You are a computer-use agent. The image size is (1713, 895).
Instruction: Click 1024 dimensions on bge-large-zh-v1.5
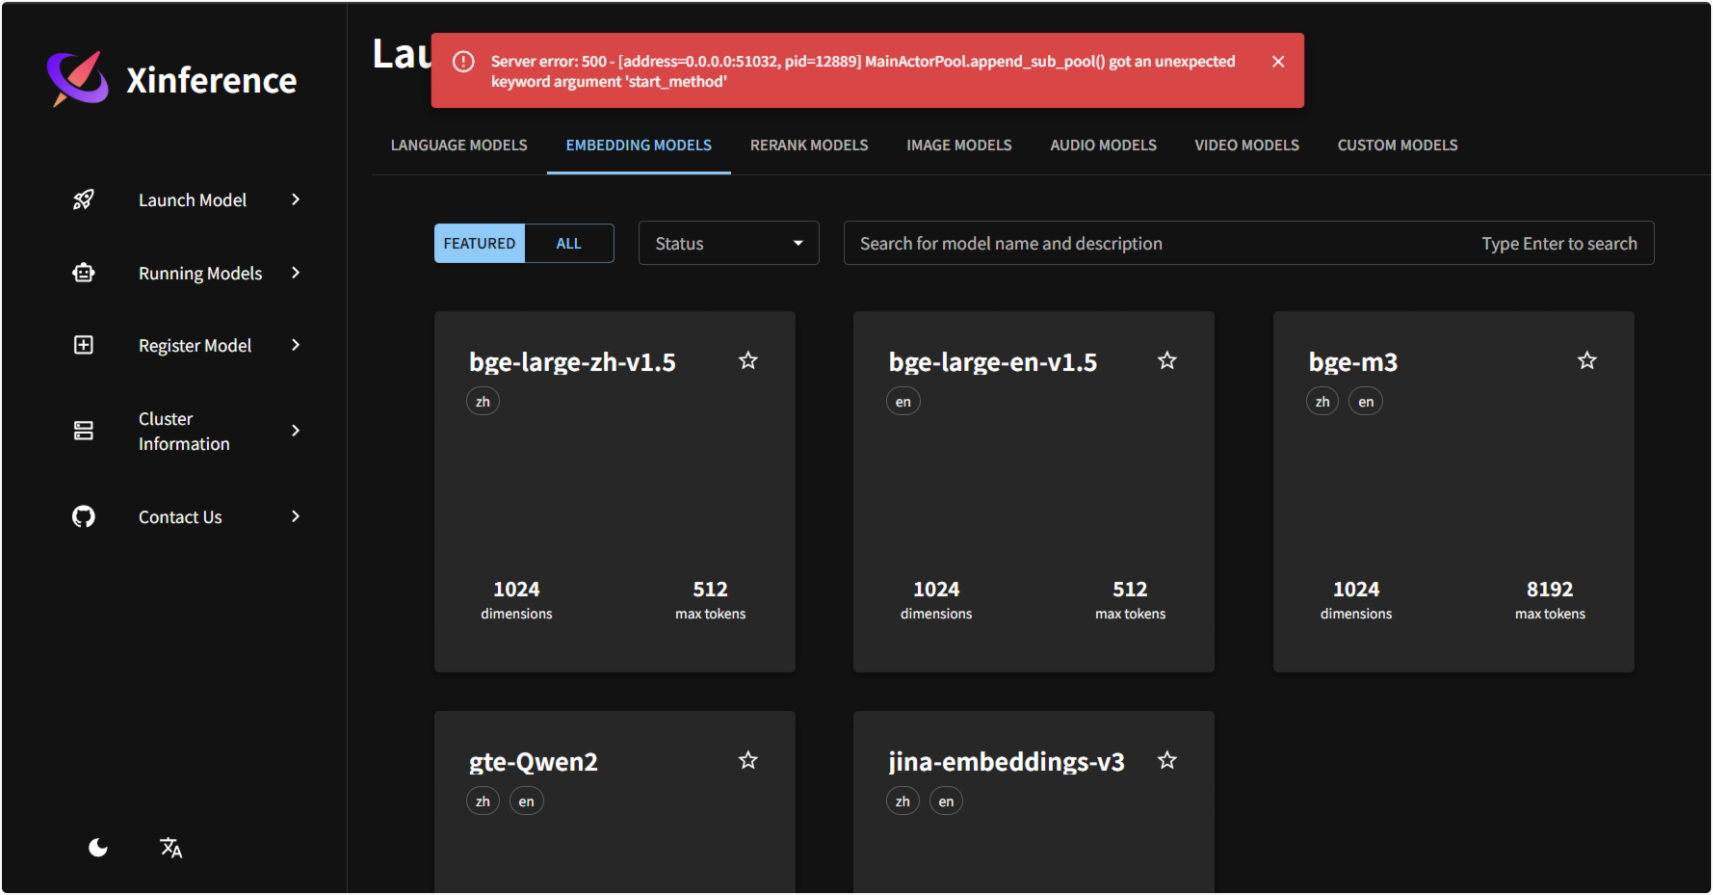click(516, 600)
